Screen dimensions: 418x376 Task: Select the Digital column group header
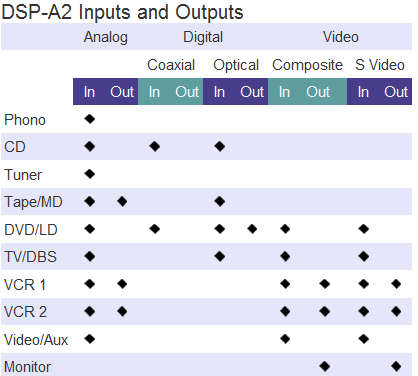pos(203,37)
